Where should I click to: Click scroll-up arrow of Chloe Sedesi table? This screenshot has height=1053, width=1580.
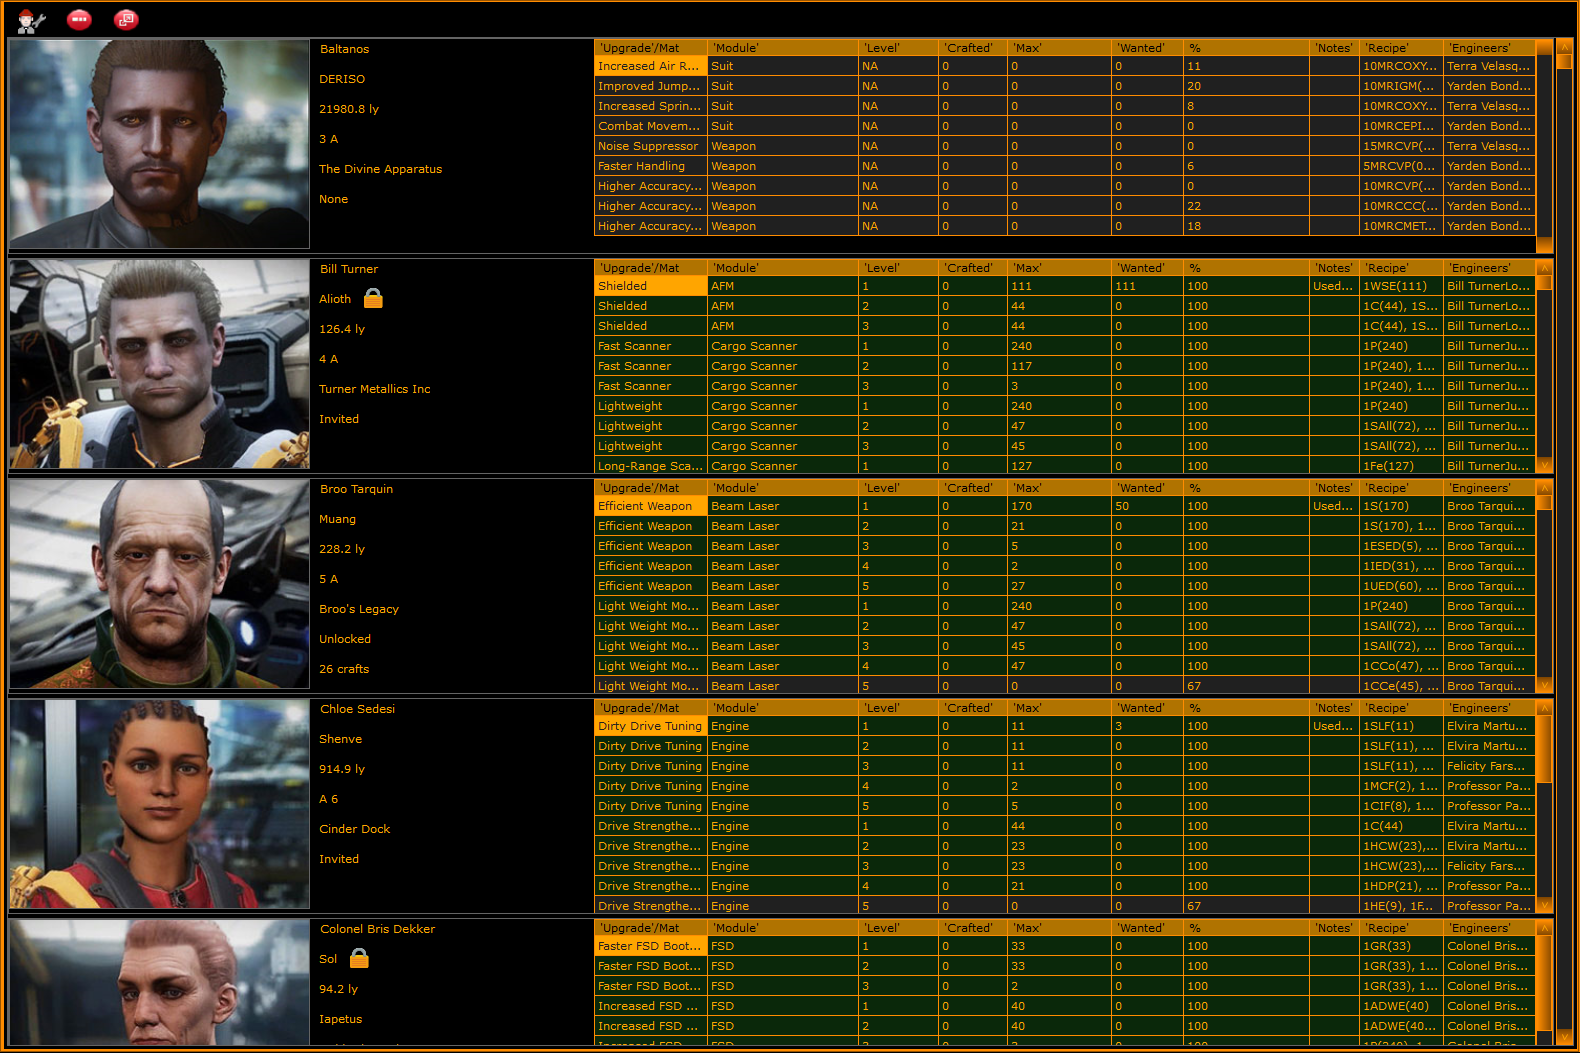1544,708
